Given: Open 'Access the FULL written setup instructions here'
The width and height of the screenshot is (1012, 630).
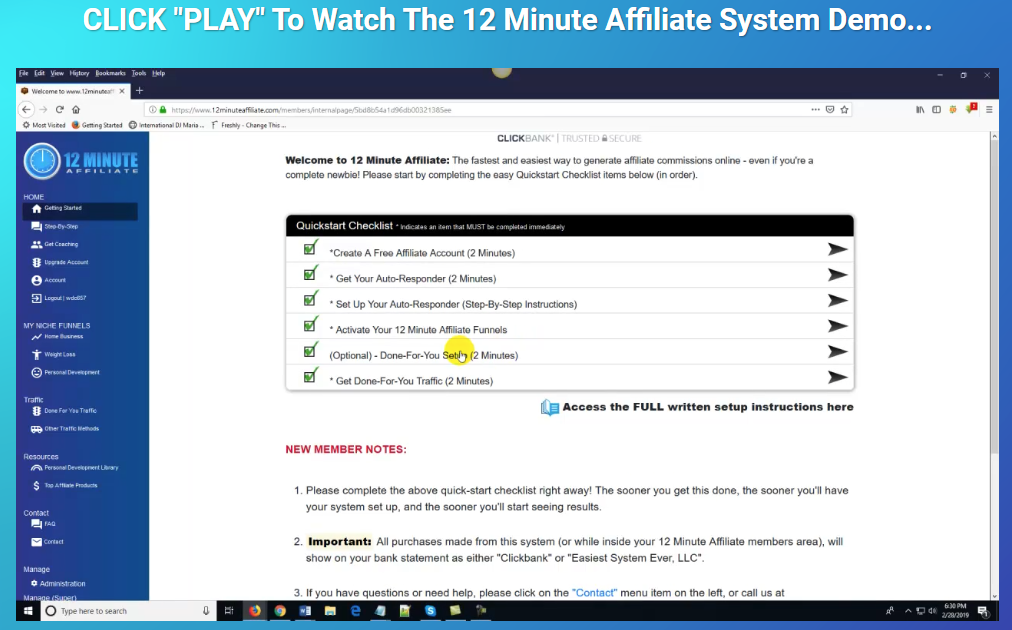Looking at the screenshot, I should [x=698, y=407].
